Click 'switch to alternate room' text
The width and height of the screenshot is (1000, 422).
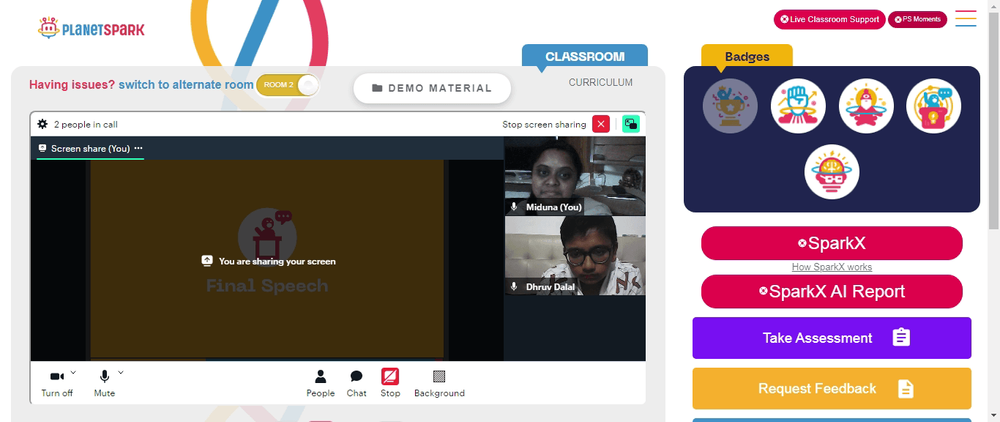tap(186, 85)
